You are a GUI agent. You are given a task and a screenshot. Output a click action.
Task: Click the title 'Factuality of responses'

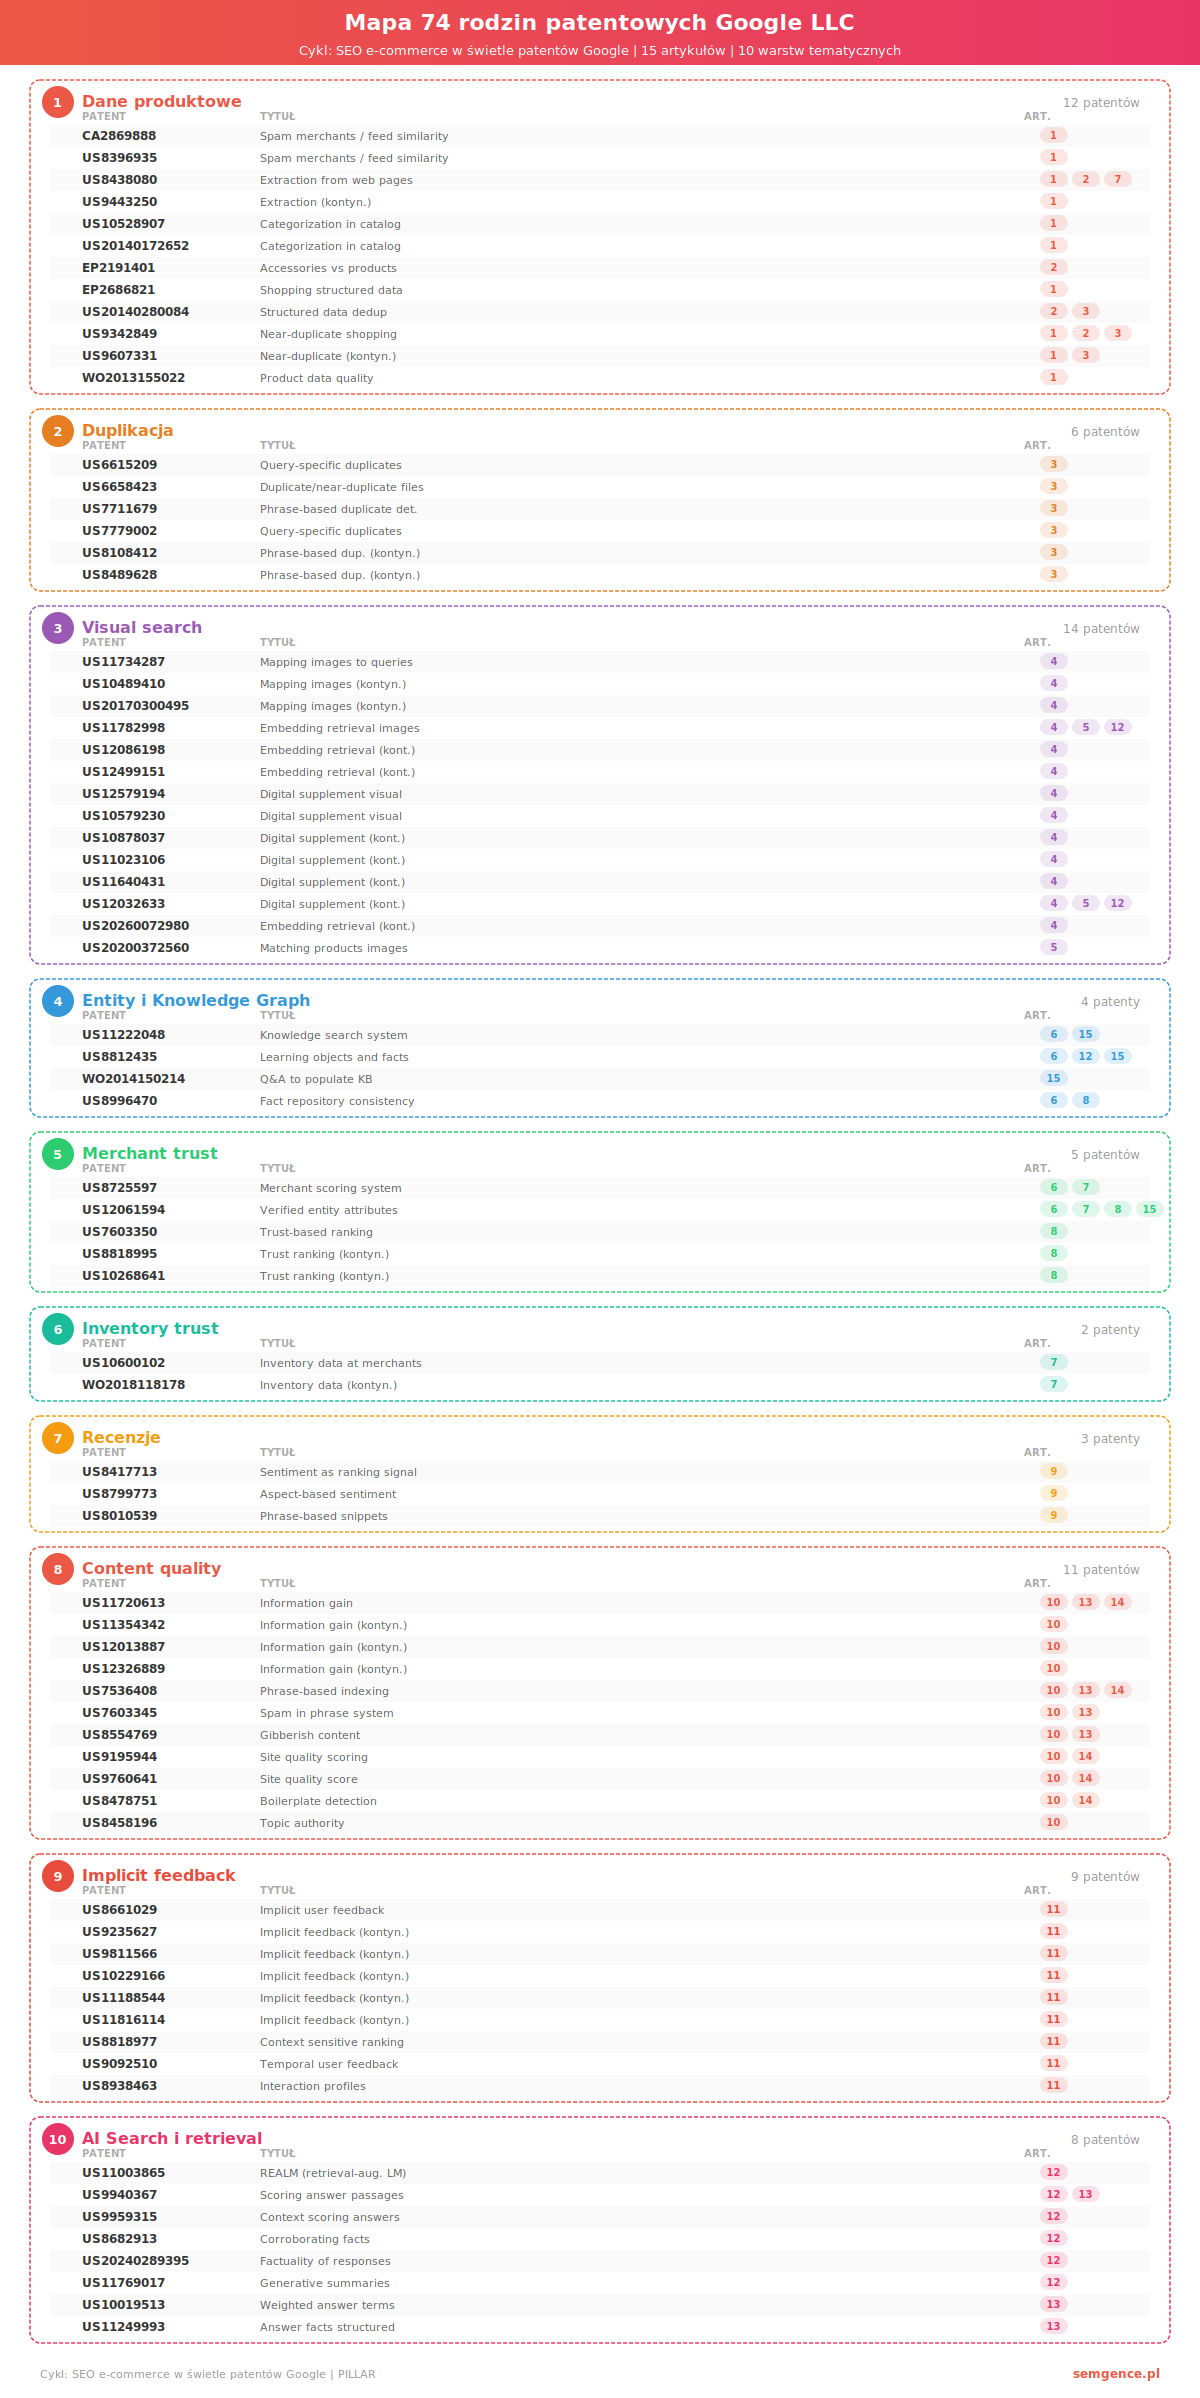click(x=325, y=2261)
